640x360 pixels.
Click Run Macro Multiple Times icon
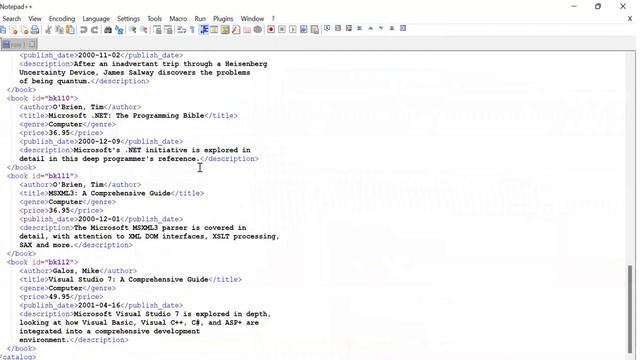tap(304, 30)
